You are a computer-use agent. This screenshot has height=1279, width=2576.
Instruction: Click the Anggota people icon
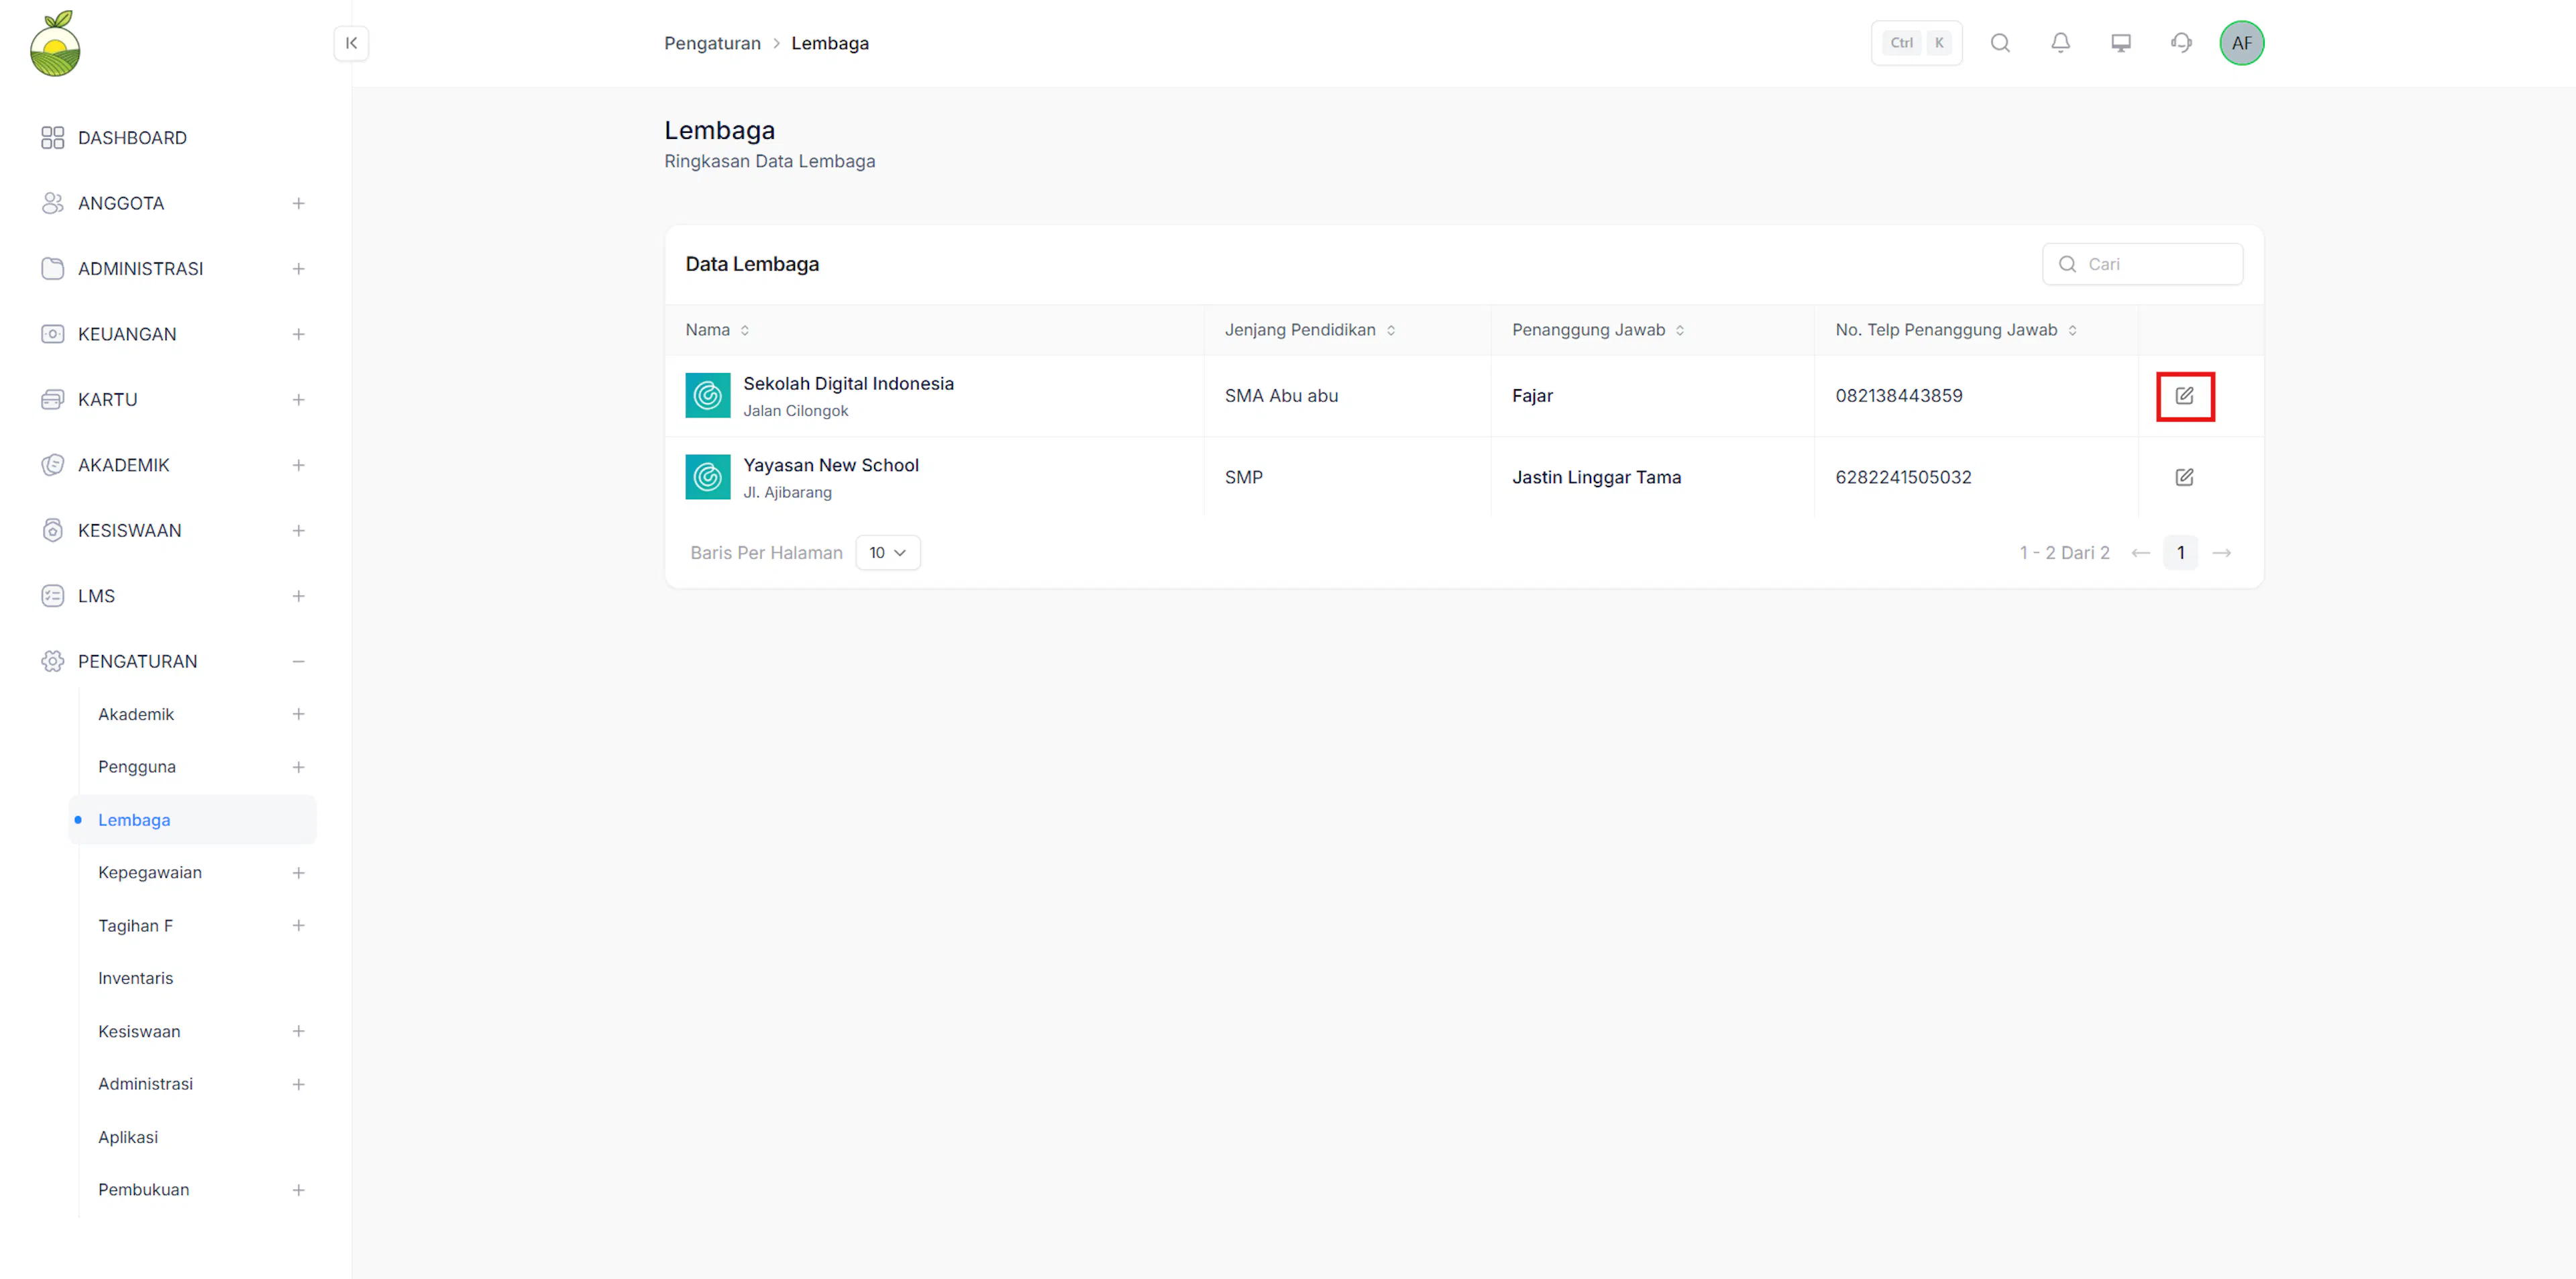53,203
